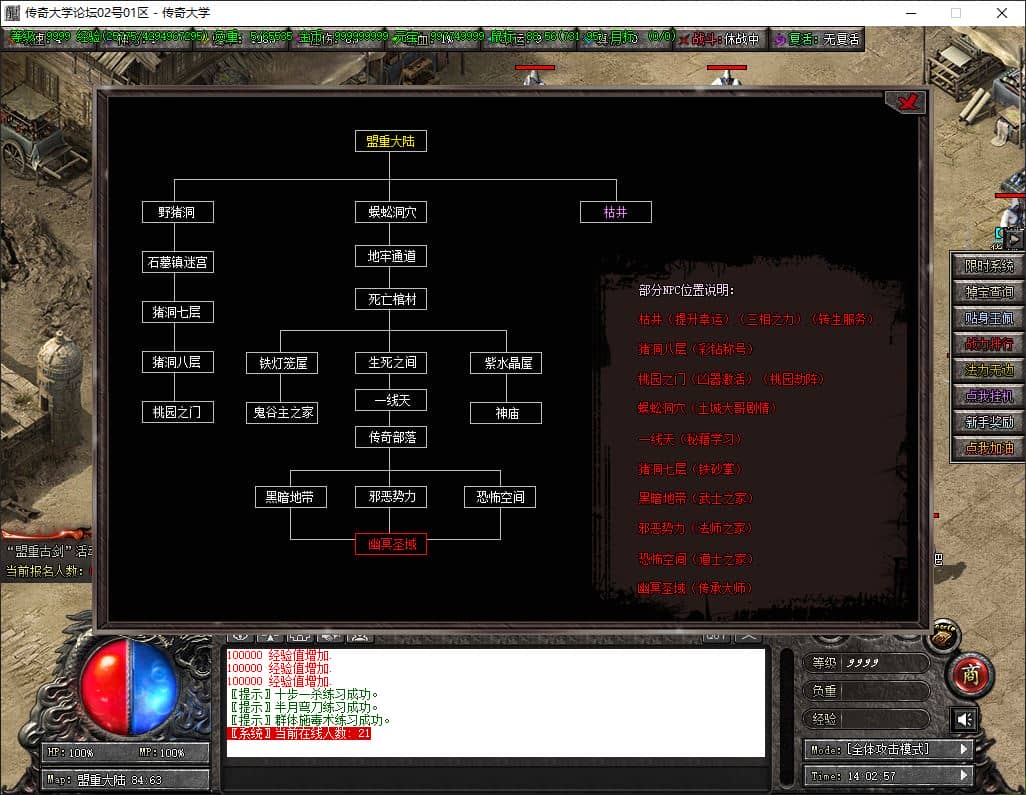This screenshot has width=1026, height=795.
Task: Click the MP: 100% readout
Action: coord(162,752)
